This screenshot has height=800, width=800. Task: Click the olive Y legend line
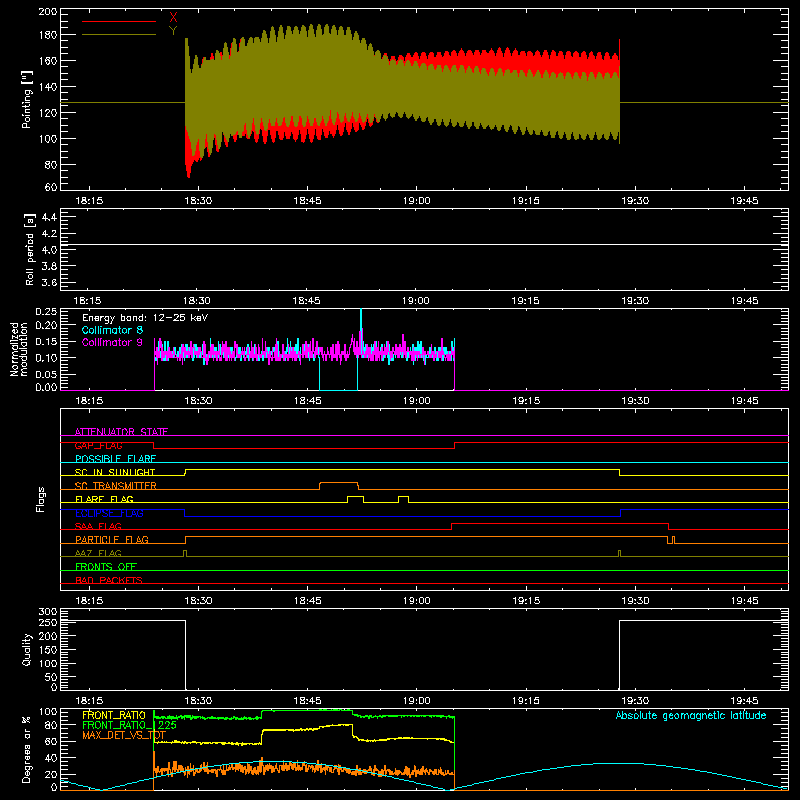tap(119, 35)
